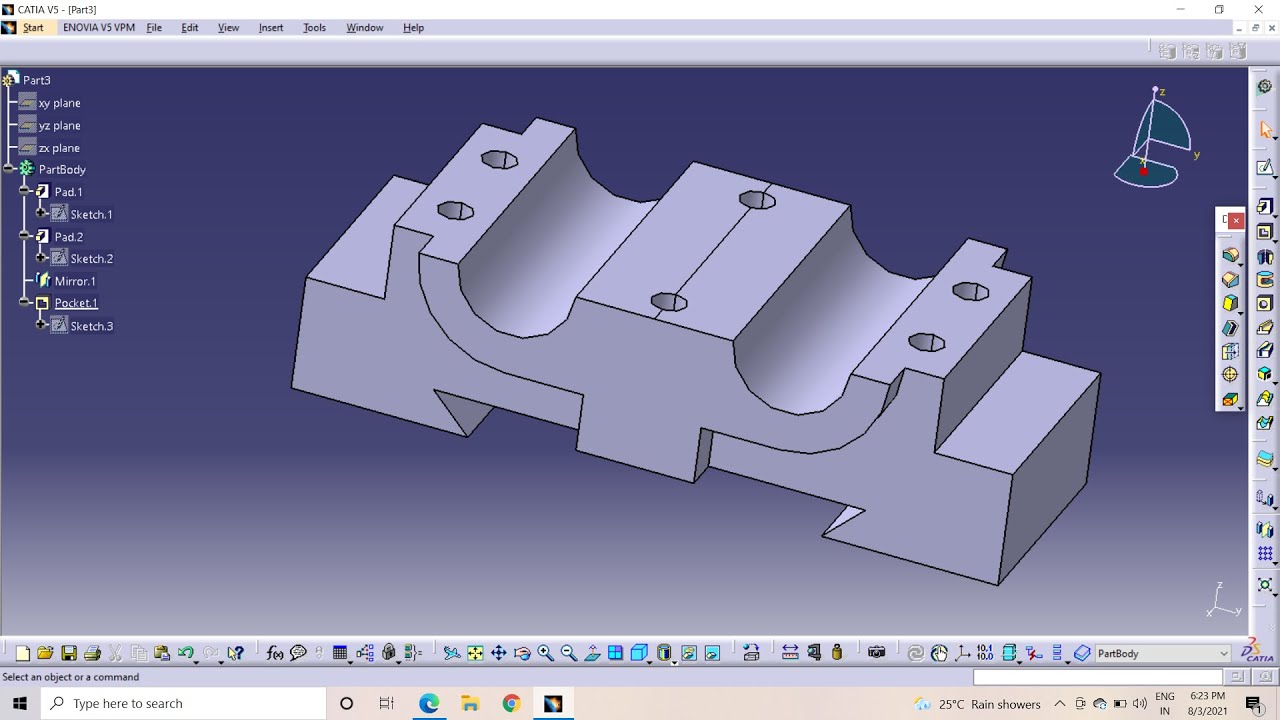Select the Pad tool in right toolbar

[1265, 206]
